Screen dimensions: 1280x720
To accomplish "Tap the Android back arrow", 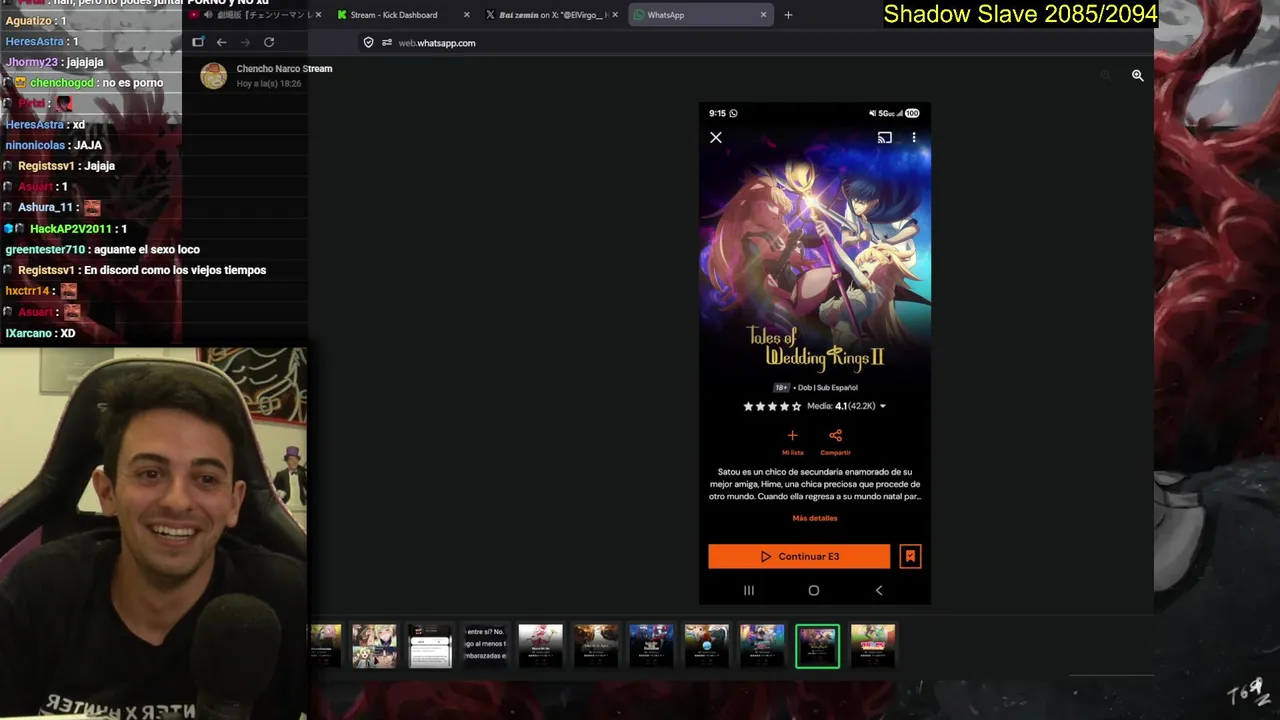I will pyautogui.click(x=879, y=591).
